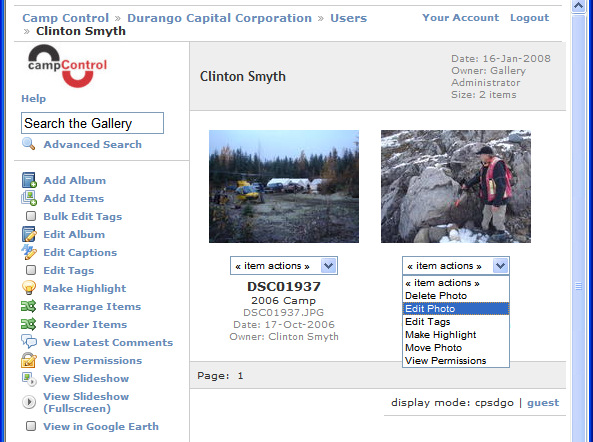593x442 pixels.
Task: Click the Add Album link text
Action: coord(75,180)
